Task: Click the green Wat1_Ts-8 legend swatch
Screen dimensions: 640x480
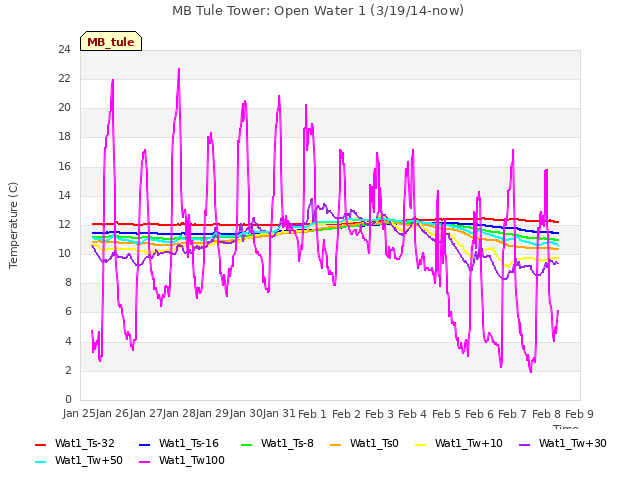Action: [x=247, y=444]
